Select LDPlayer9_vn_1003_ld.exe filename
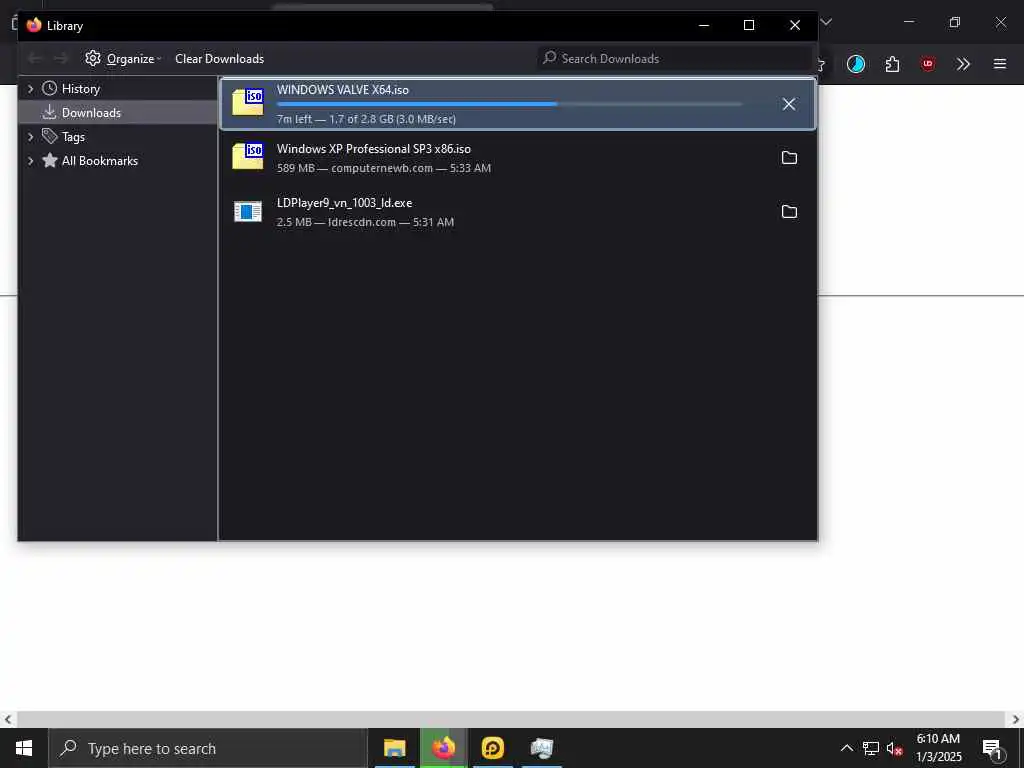This screenshot has width=1024, height=768. [x=344, y=203]
